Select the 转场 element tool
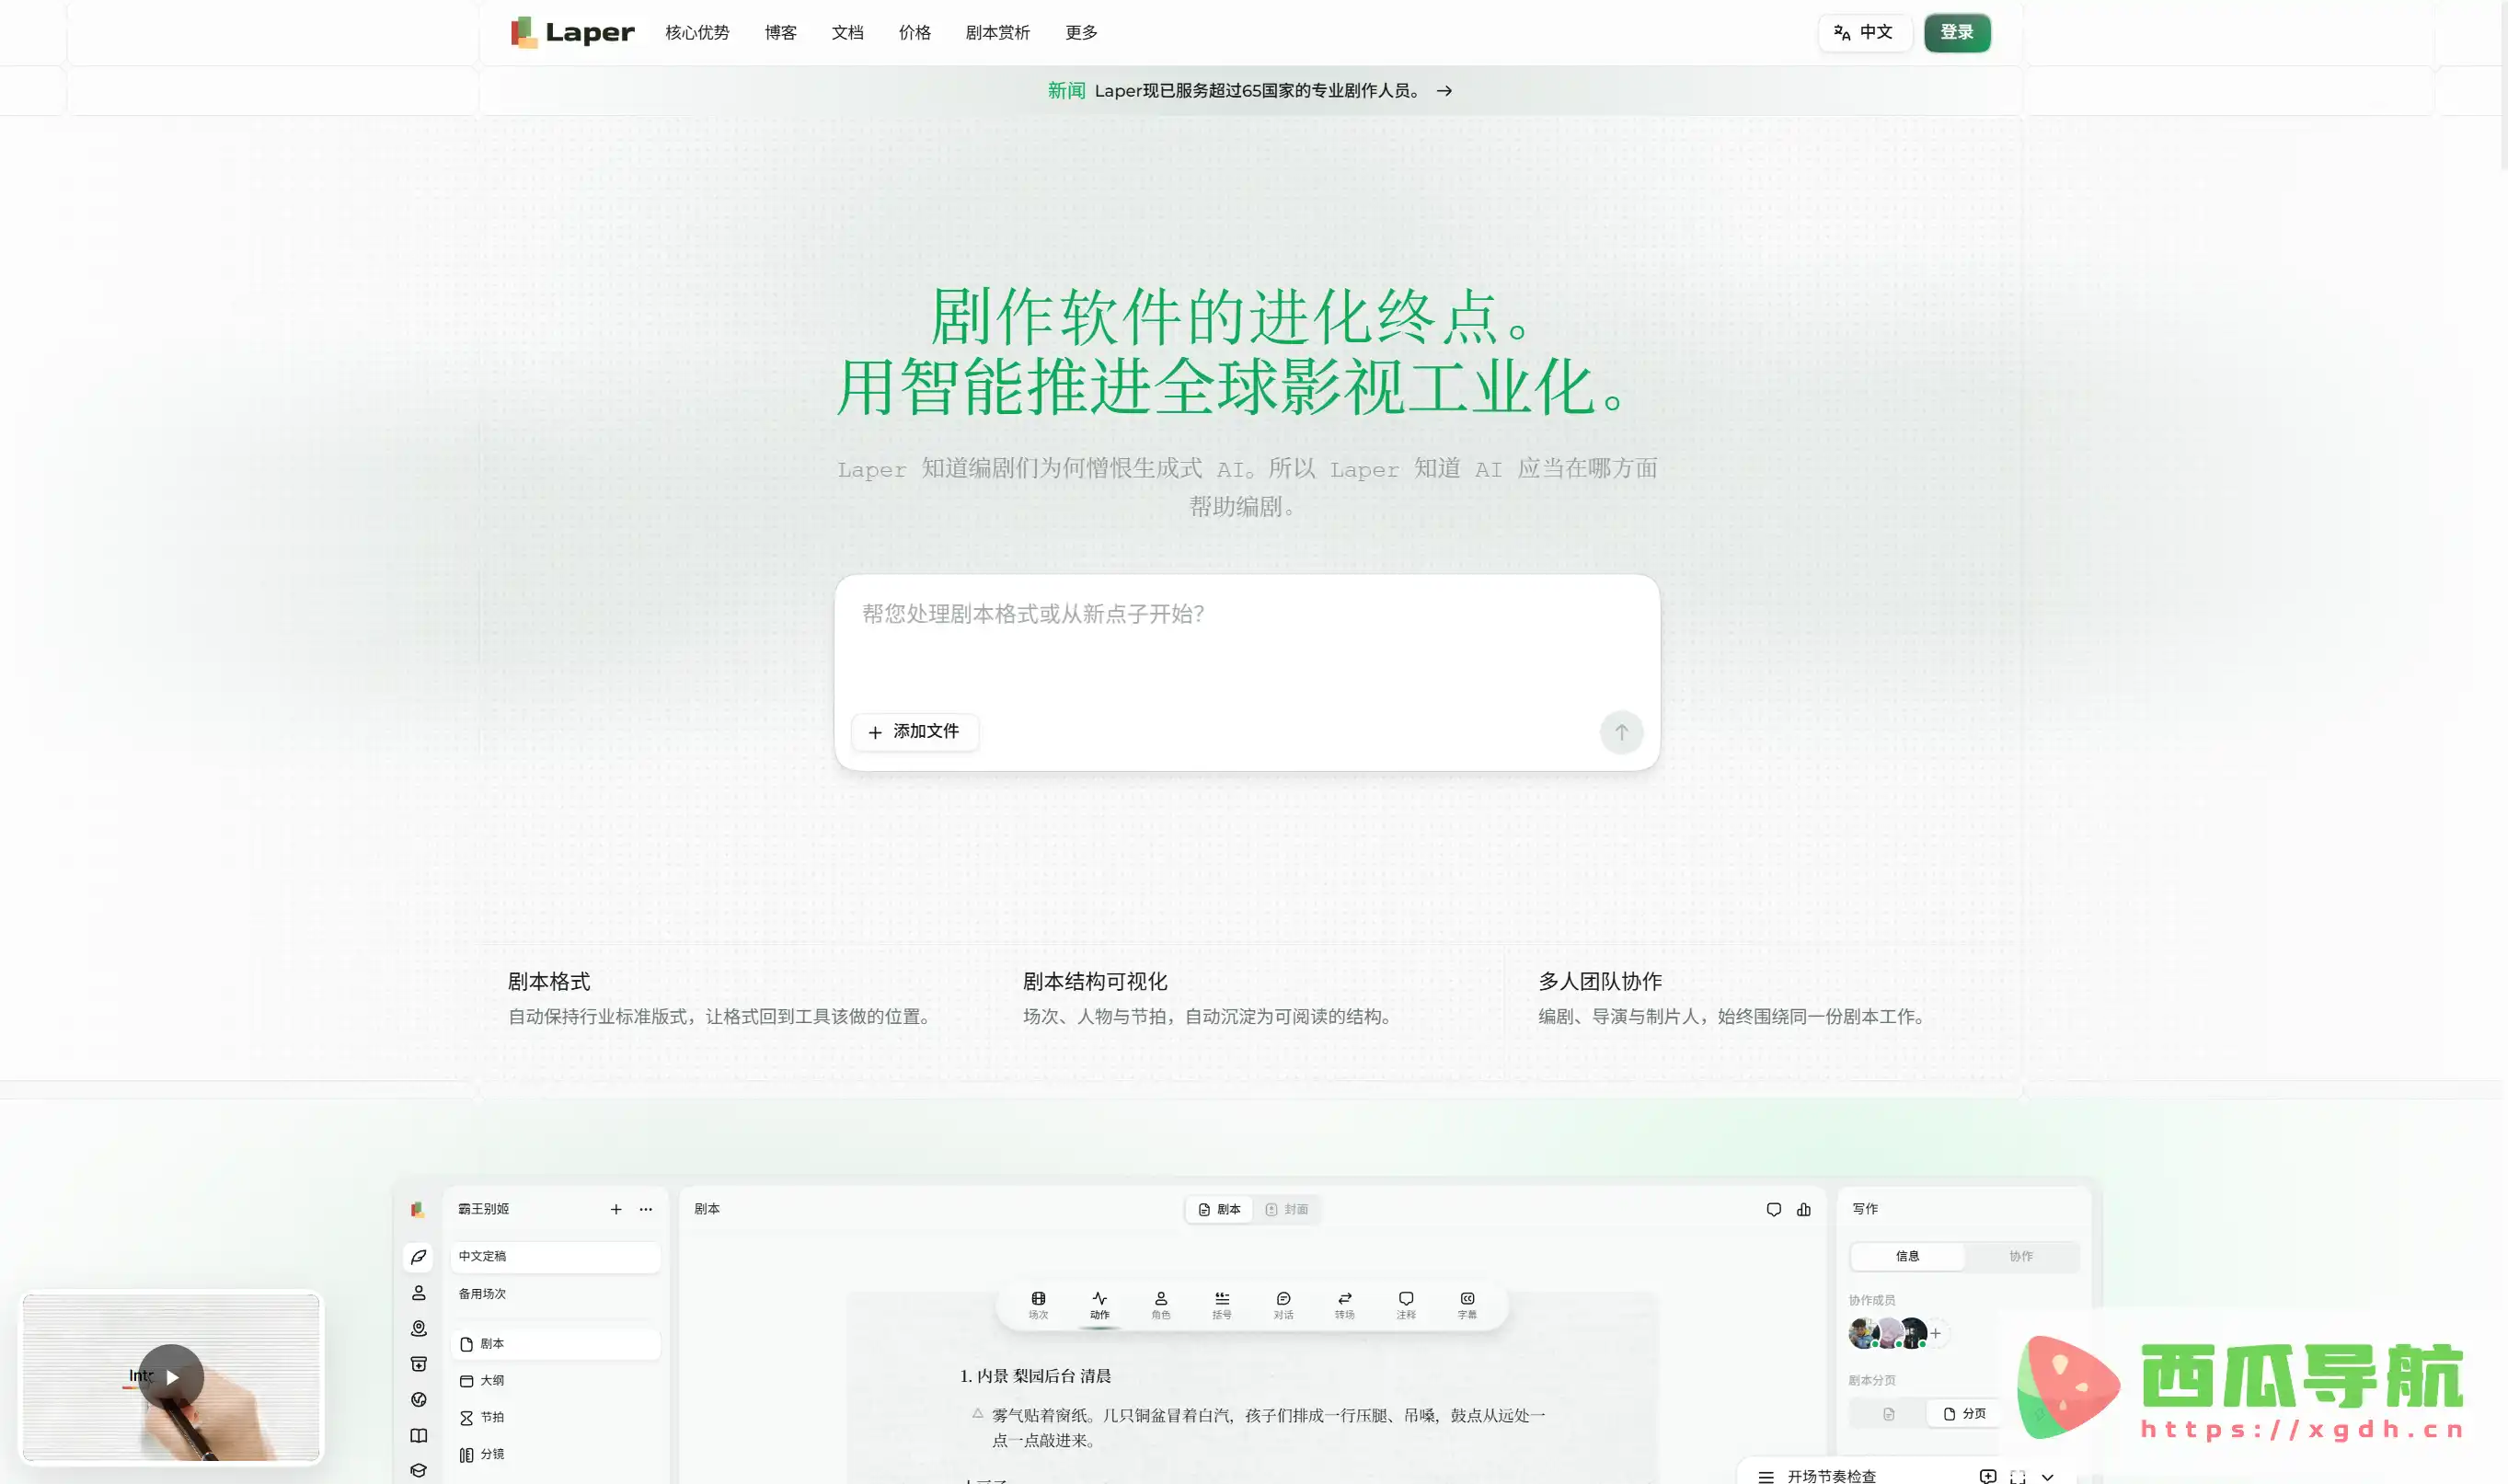The image size is (2508, 1484). (x=1344, y=1305)
